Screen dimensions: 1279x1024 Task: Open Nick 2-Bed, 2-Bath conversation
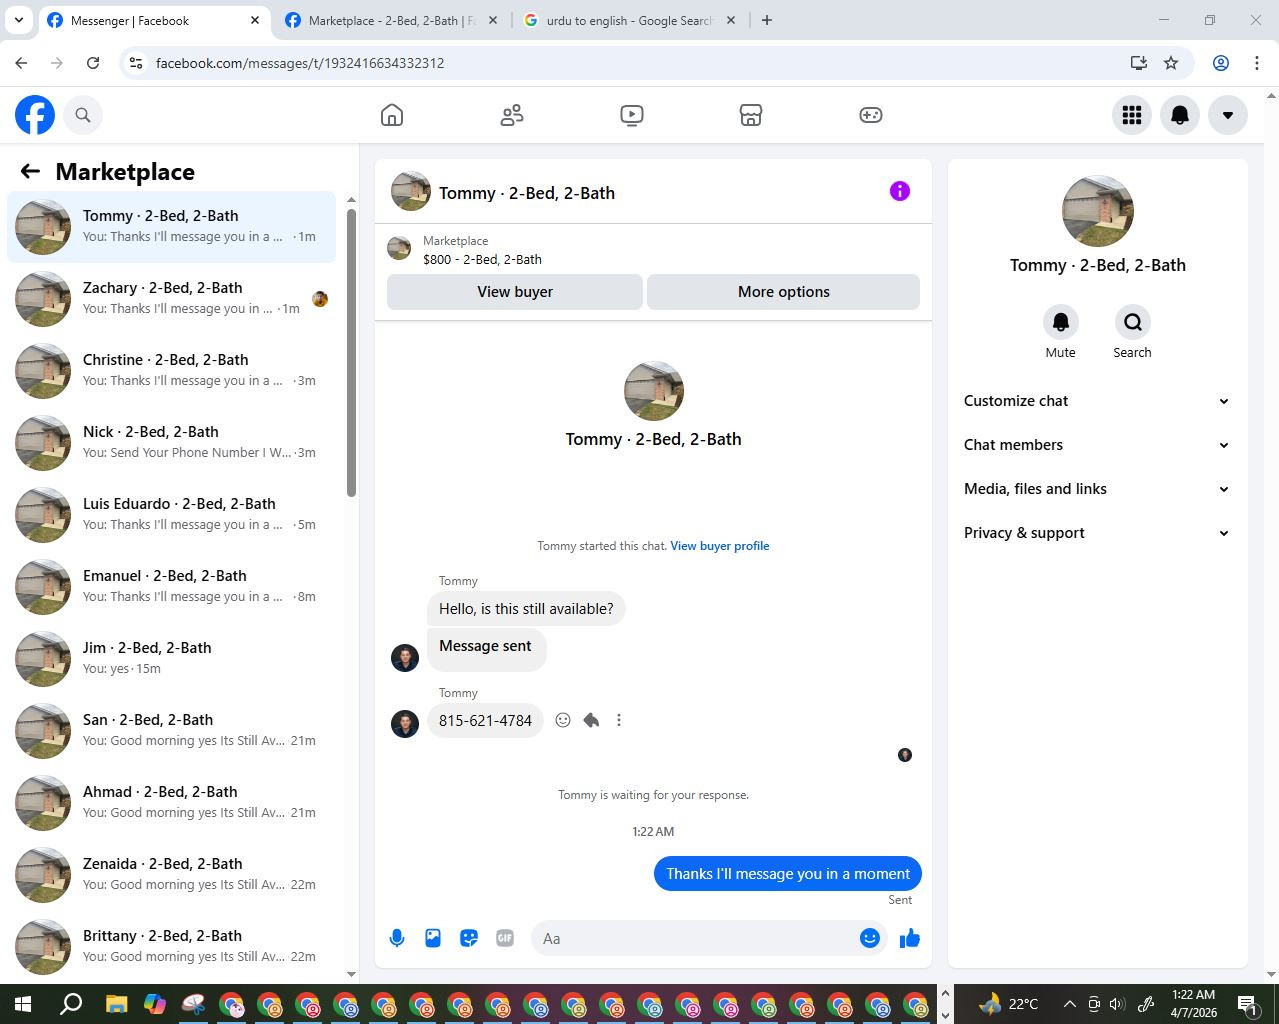(172, 443)
